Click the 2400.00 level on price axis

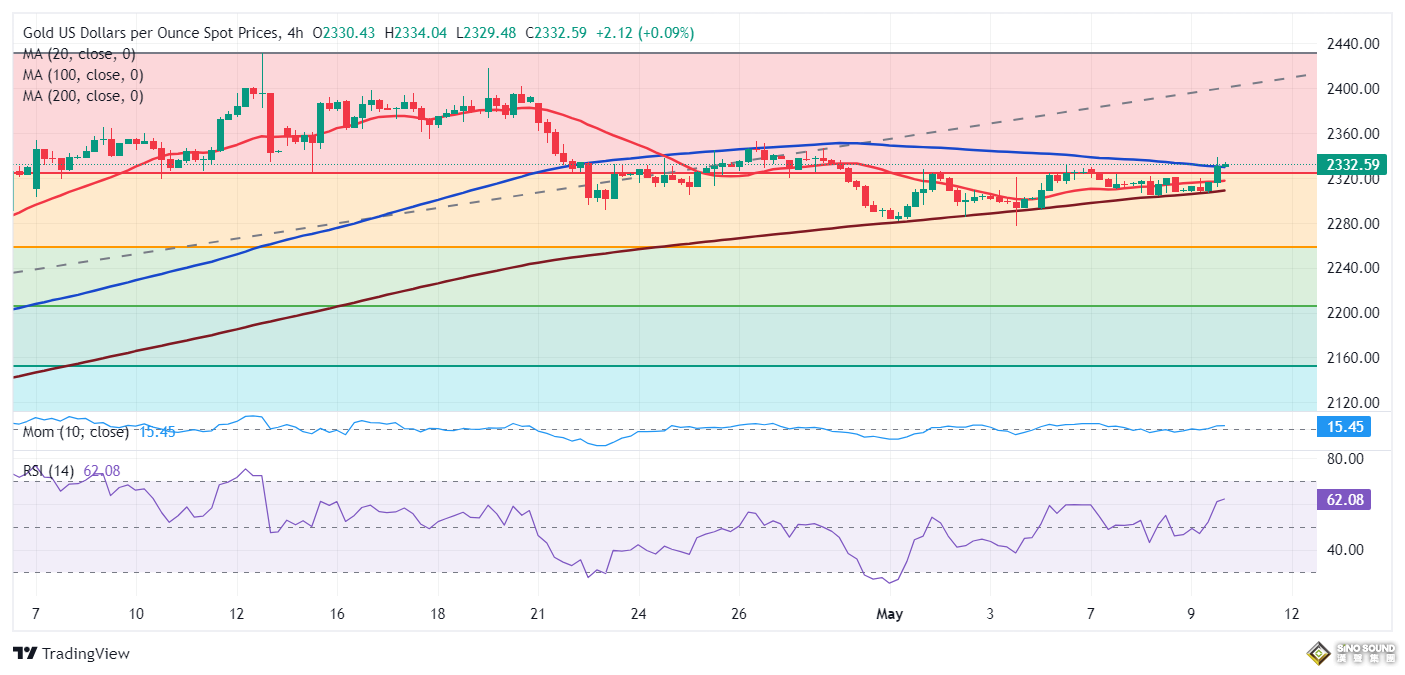pyautogui.click(x=1352, y=89)
